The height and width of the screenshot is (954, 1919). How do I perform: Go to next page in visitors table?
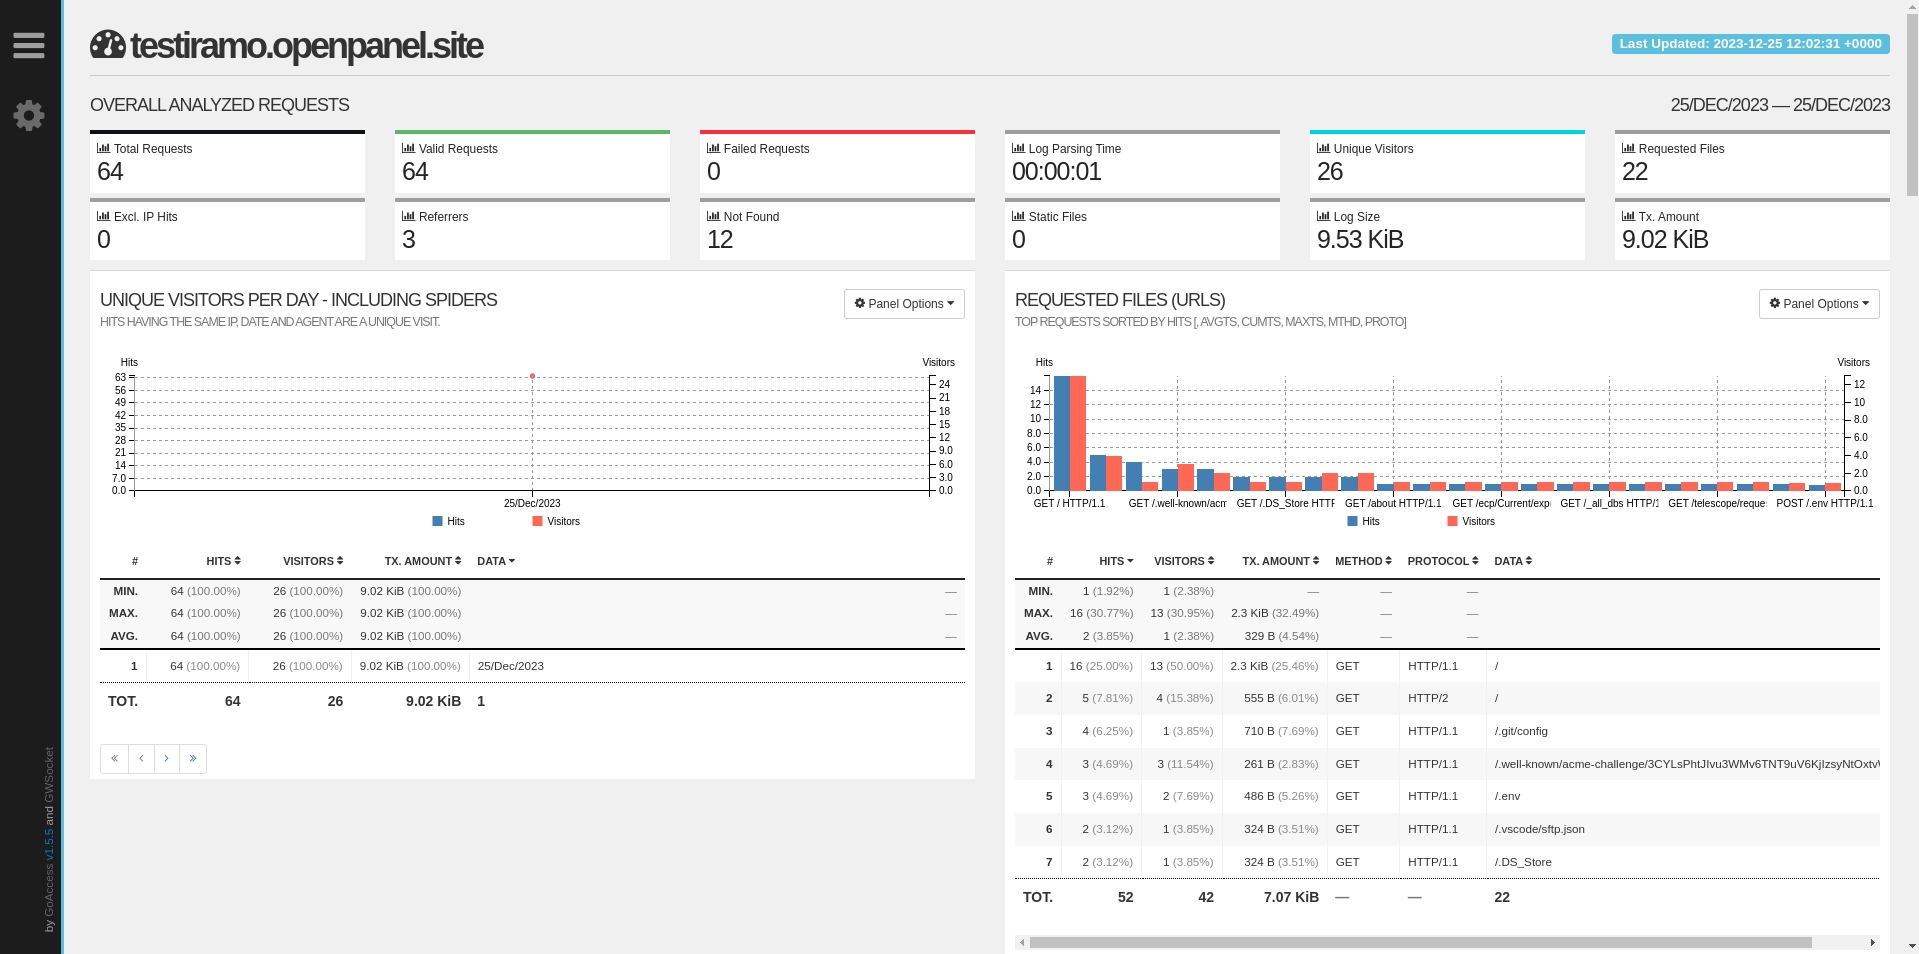pos(167,759)
